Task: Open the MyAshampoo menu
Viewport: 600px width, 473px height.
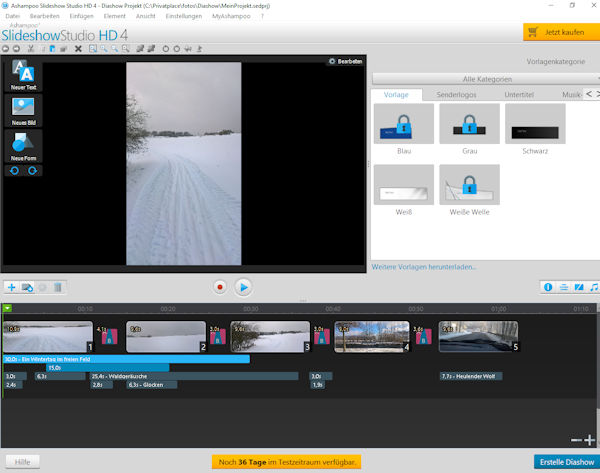Action: click(x=231, y=16)
